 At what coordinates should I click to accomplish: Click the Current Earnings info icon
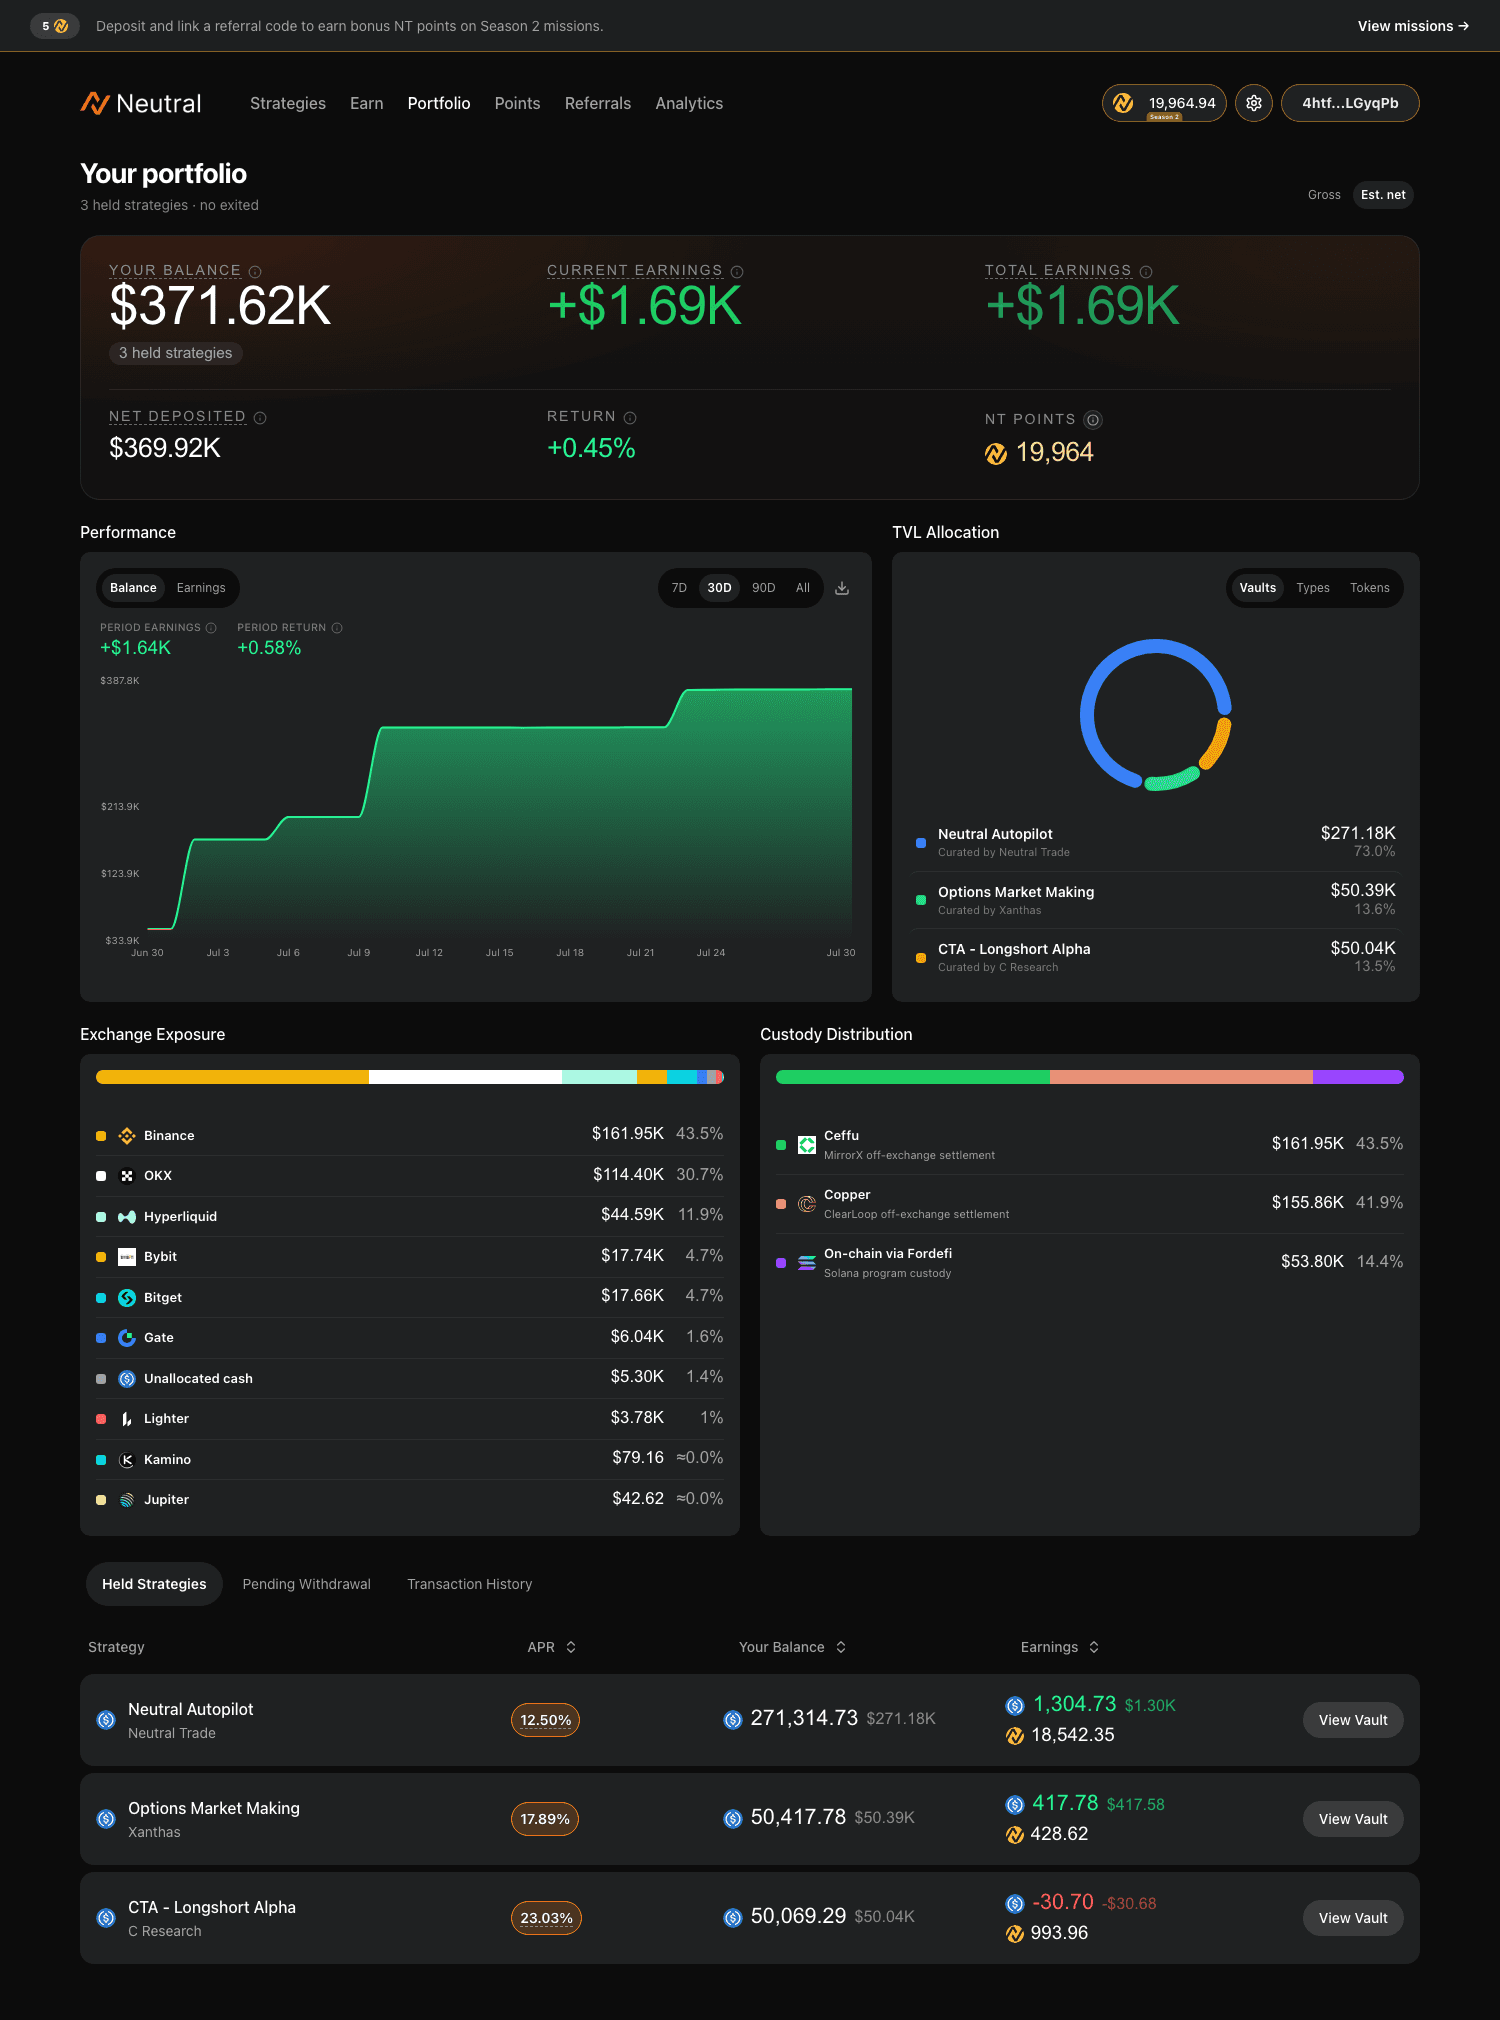coord(737,272)
